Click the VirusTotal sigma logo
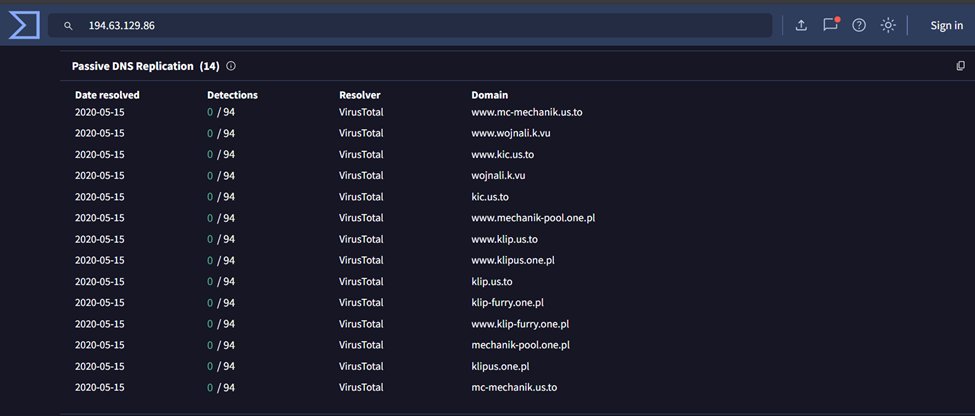 (x=25, y=25)
